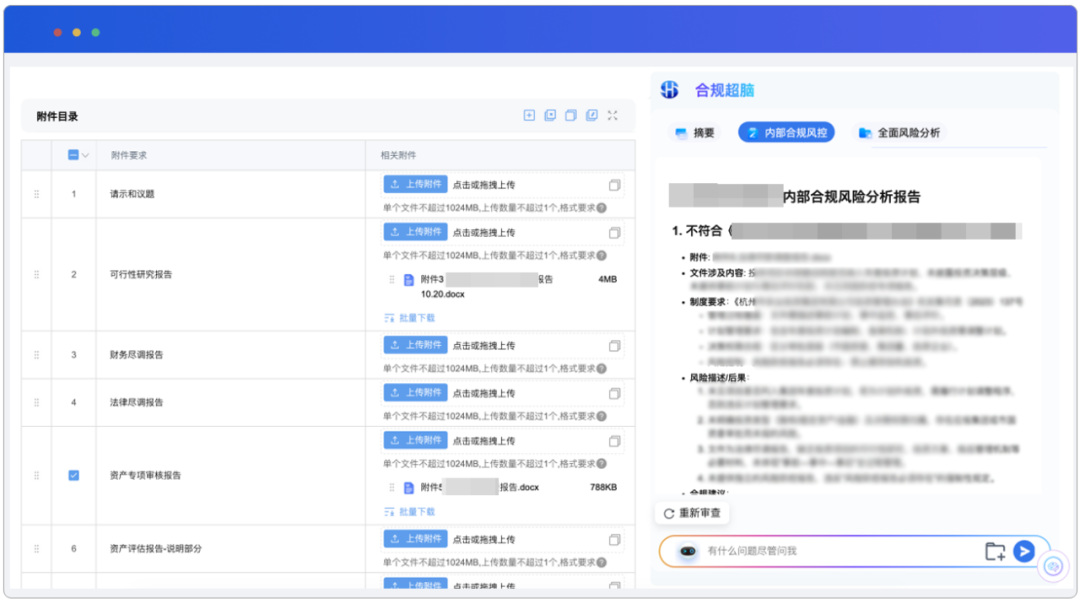The image size is (1080, 609).
Task: Click copy icon in 请示和议题 row
Action: click(x=614, y=185)
